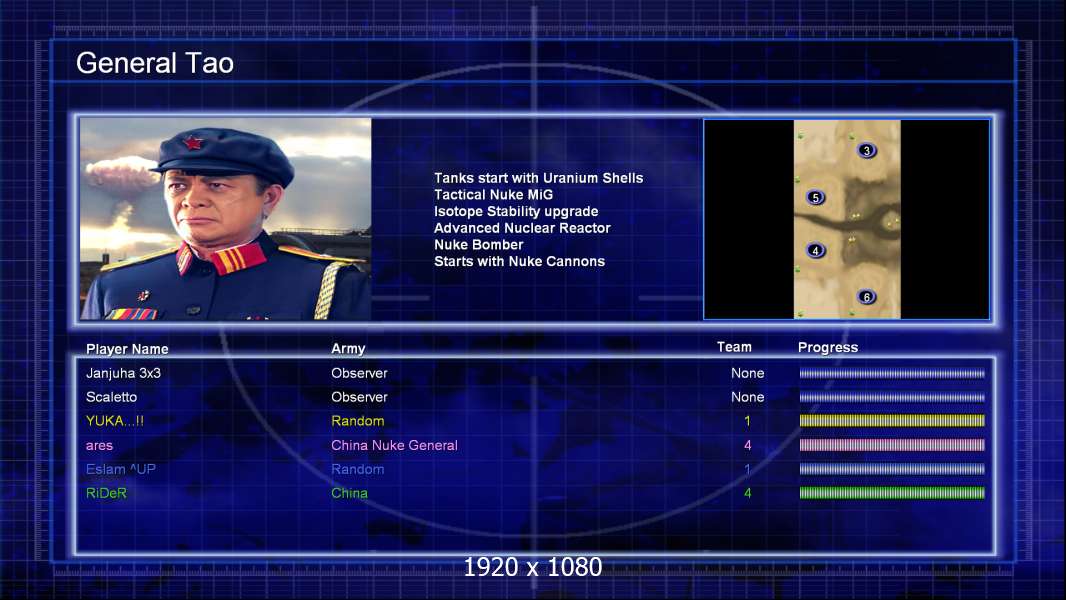Image resolution: width=1066 pixels, height=600 pixels.
Task: Click start position marker 4 on the map
Action: coord(815,251)
